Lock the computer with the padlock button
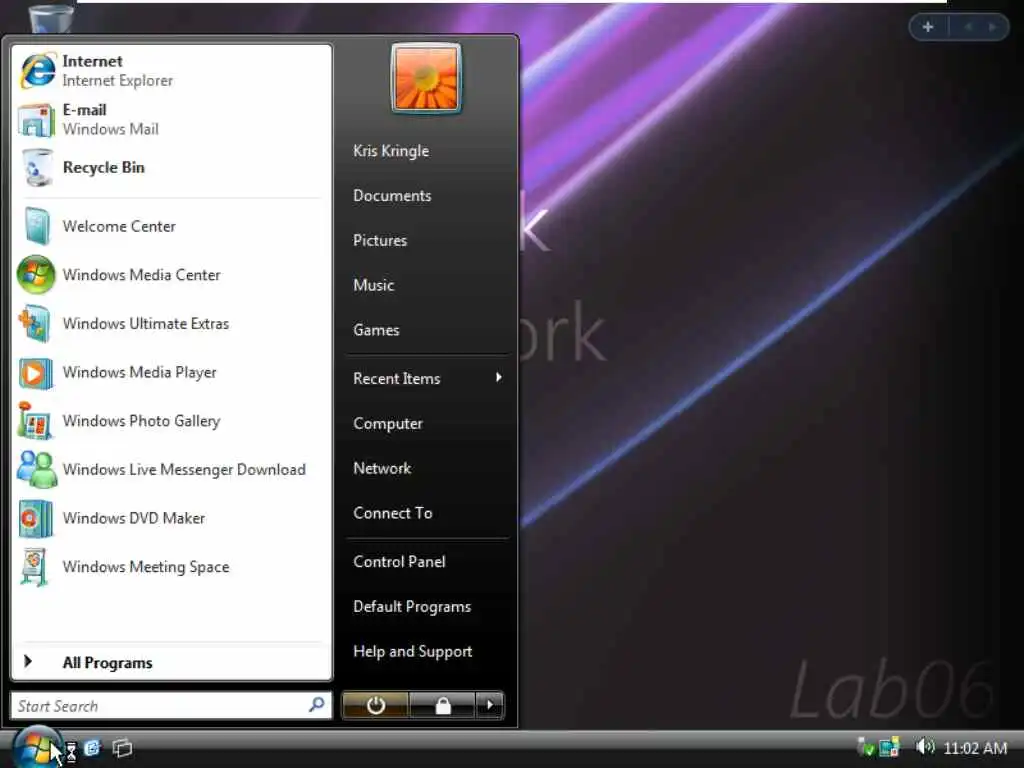Image resolution: width=1024 pixels, height=768 pixels. [443, 705]
